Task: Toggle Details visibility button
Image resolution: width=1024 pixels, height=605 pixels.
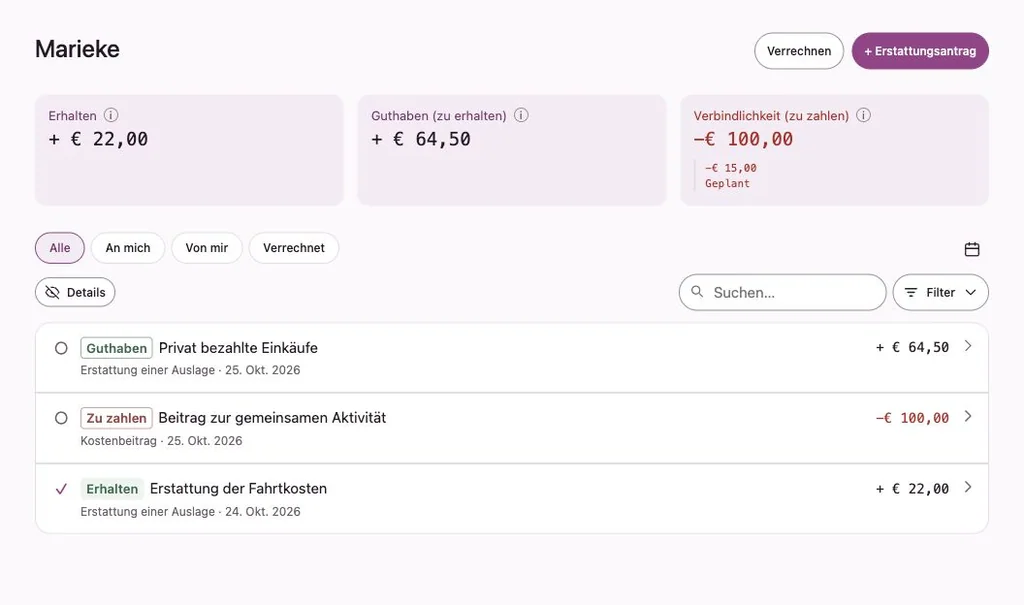Action: tap(75, 292)
